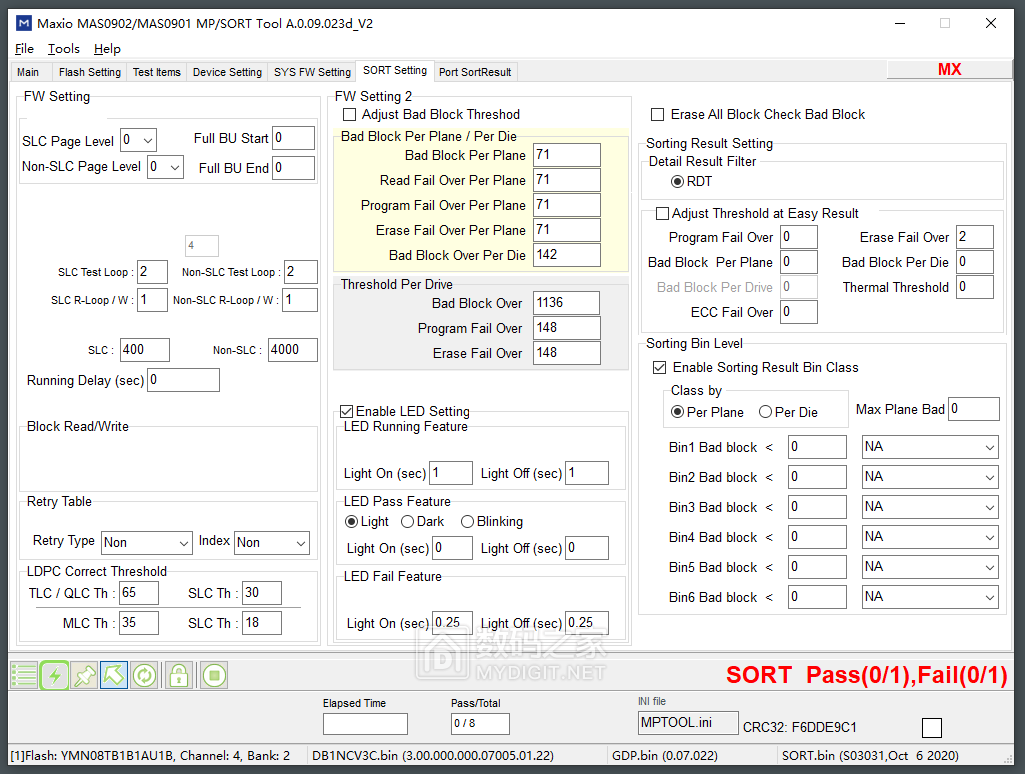Screen dimensions: 1025x774
Task: Click the ECC Fail Over field
Action: [x=799, y=312]
